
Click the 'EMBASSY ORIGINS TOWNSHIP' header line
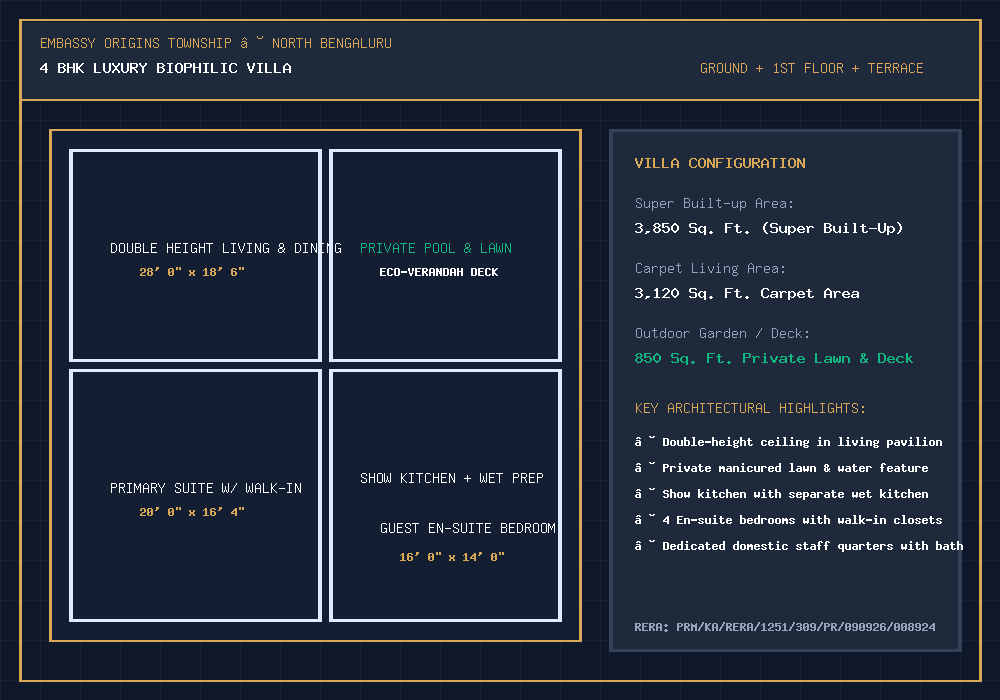(216, 43)
